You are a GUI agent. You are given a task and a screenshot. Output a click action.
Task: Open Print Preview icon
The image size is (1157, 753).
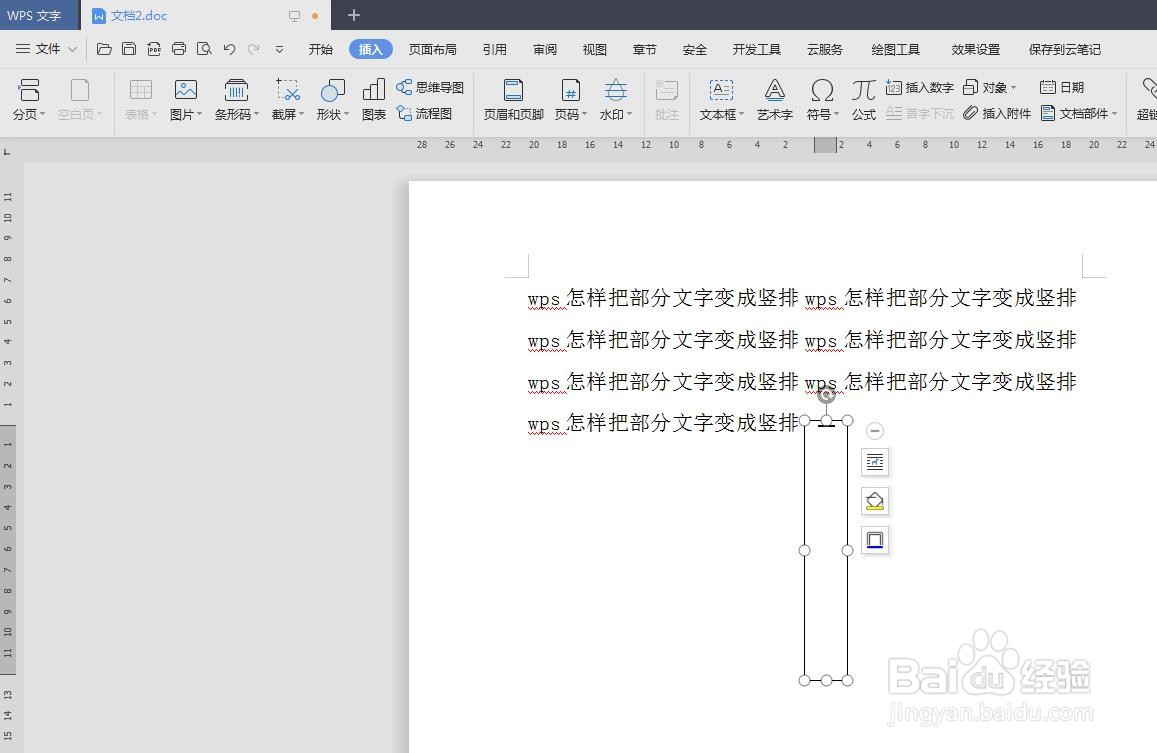[x=204, y=49]
